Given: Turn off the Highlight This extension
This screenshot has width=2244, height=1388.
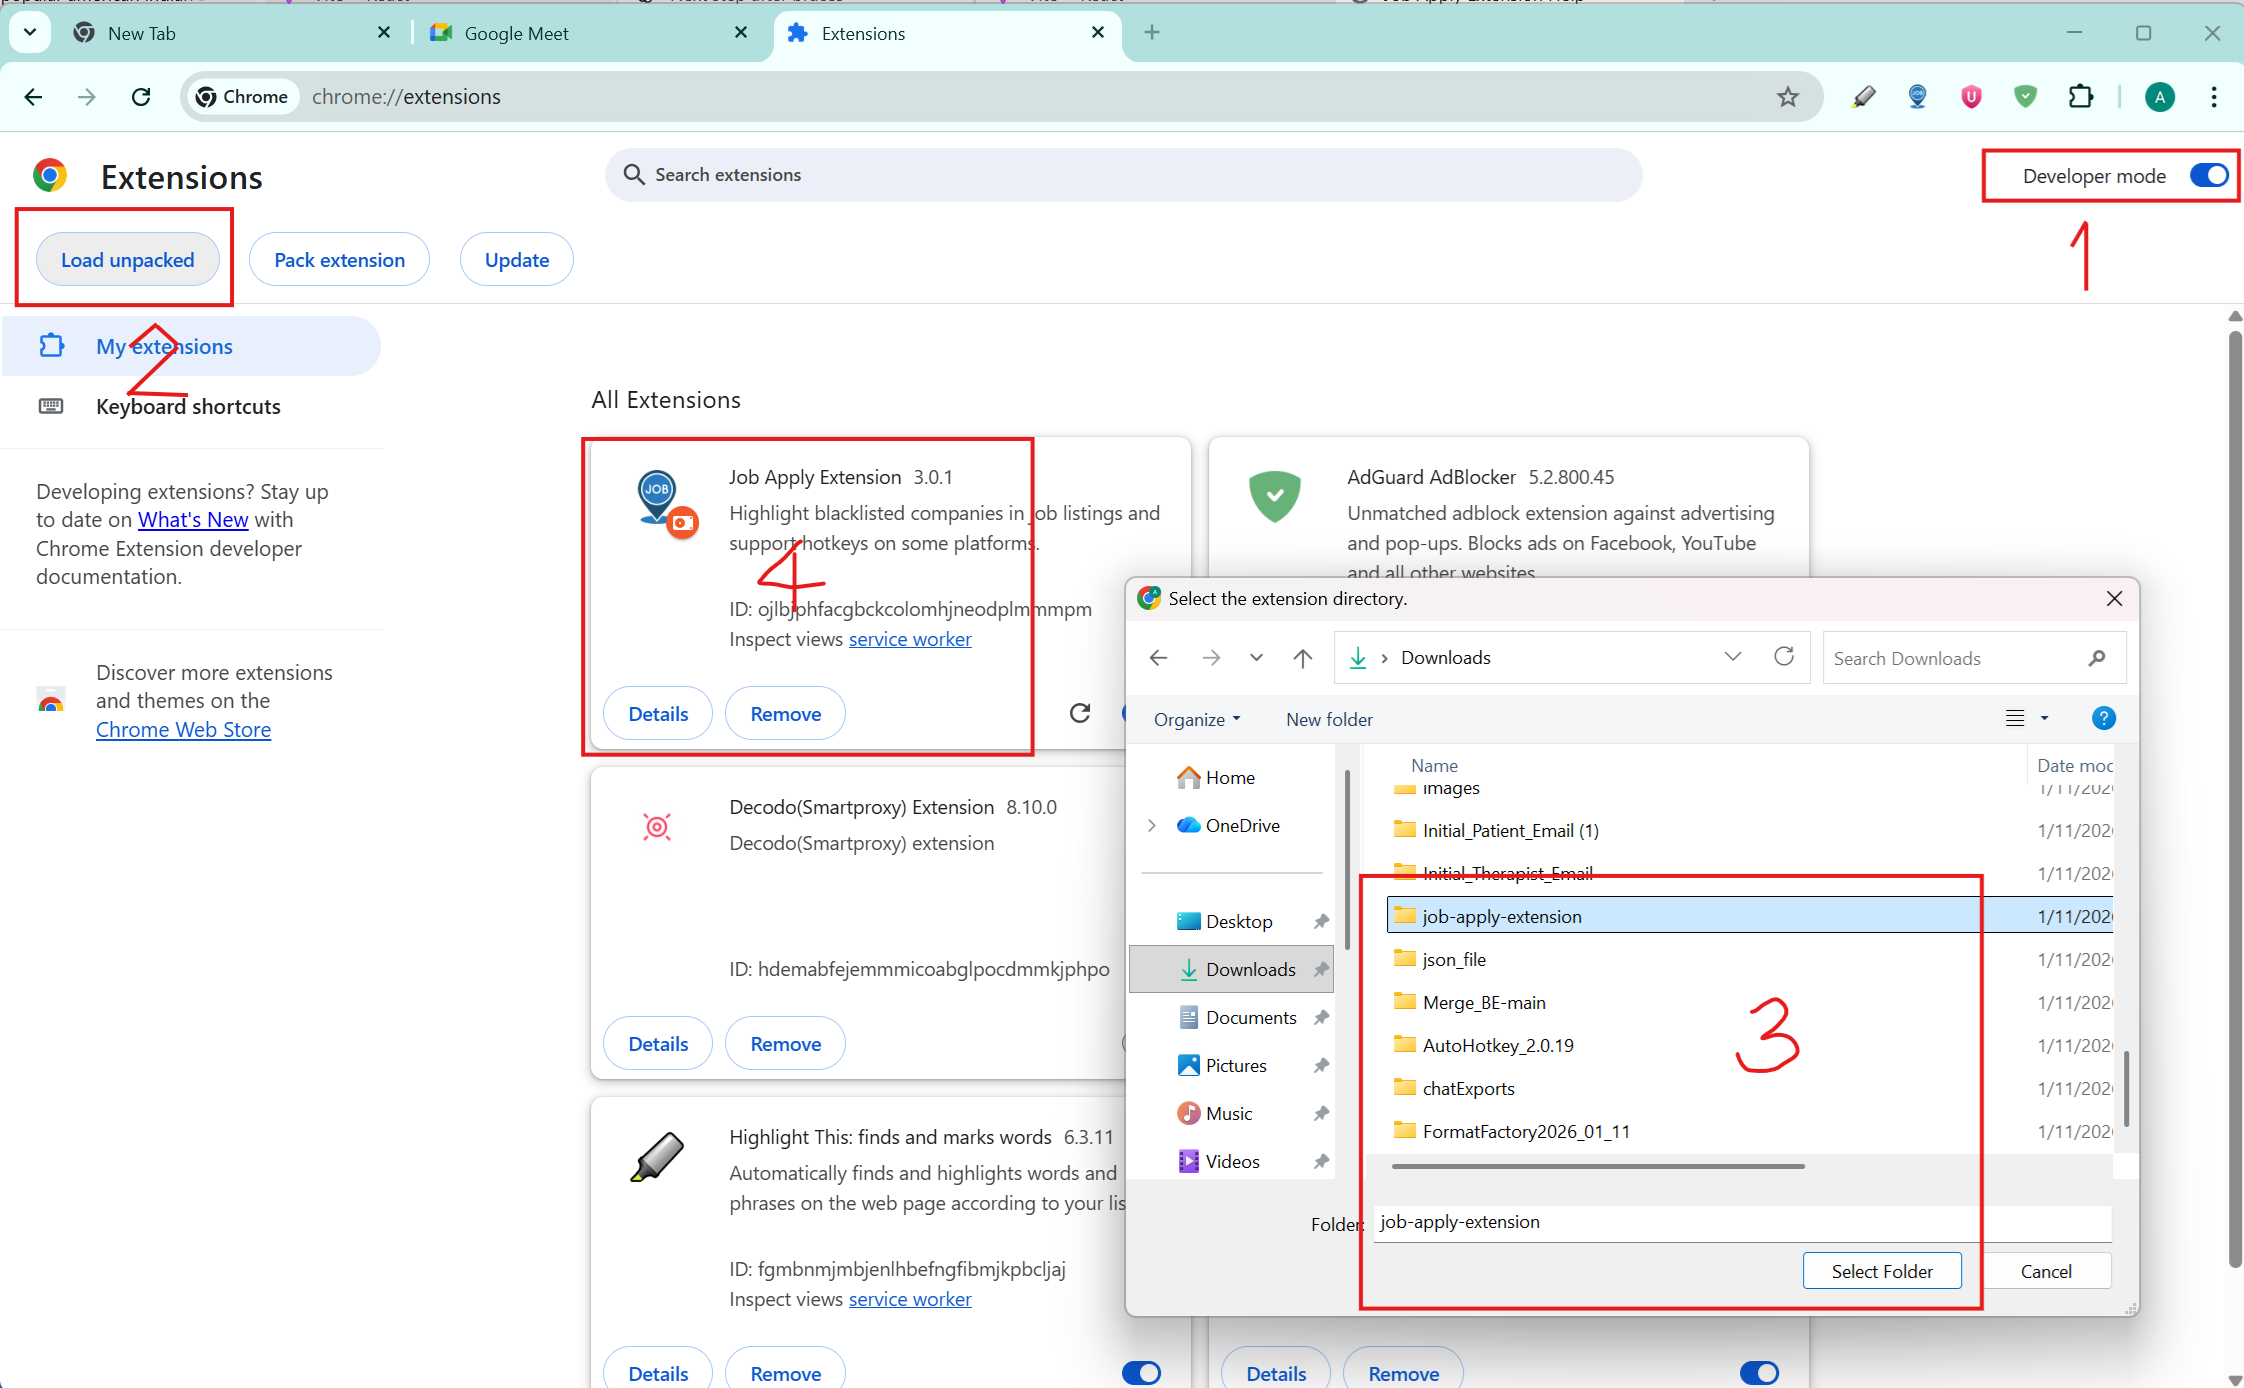Looking at the screenshot, I should coord(1140,1372).
